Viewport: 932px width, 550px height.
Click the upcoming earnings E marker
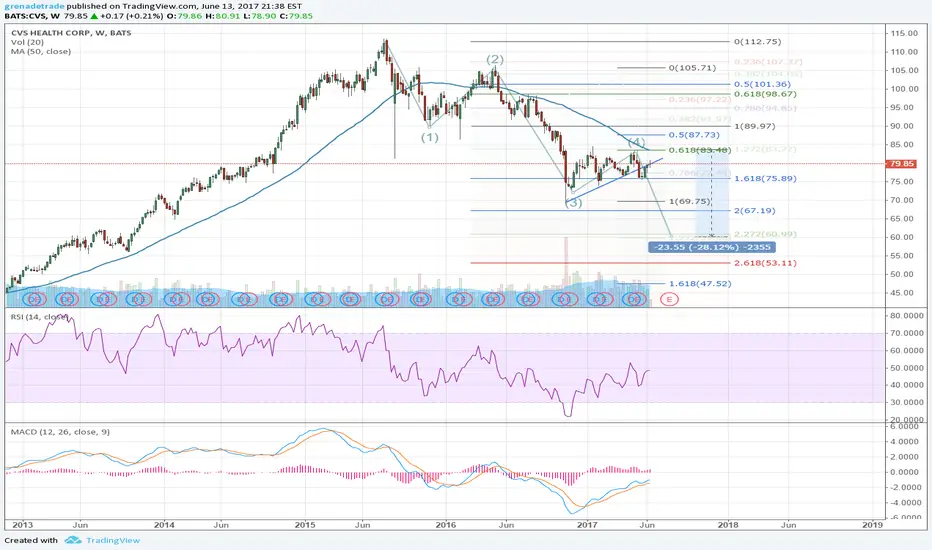click(x=669, y=300)
